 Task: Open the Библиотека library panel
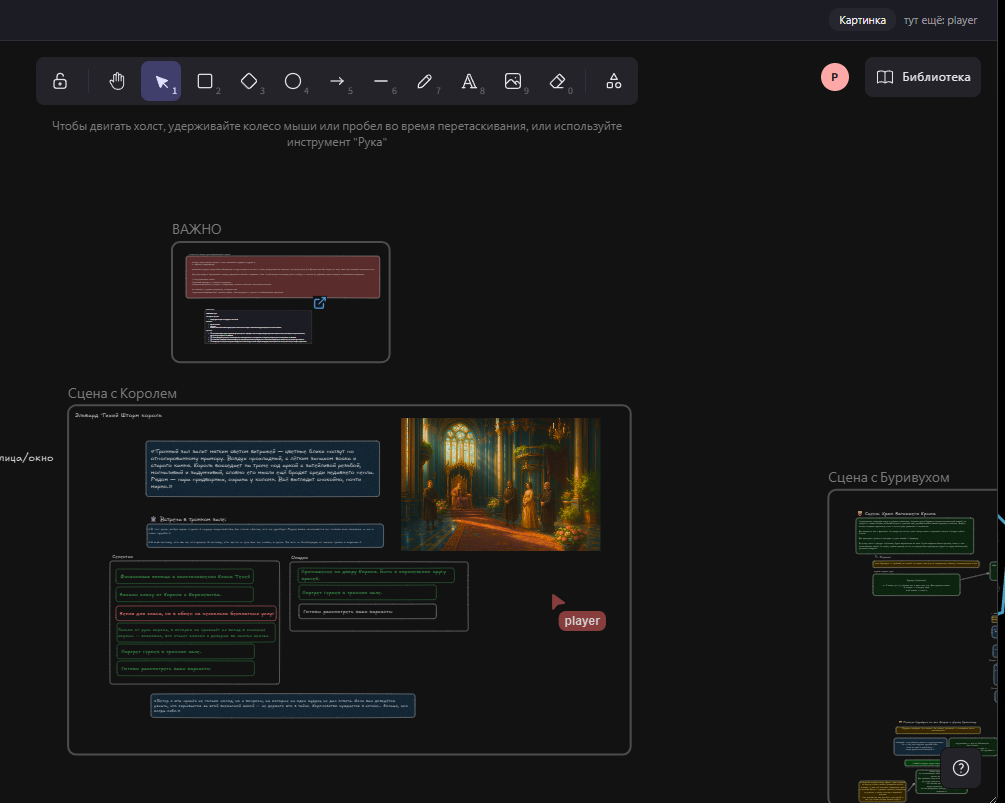point(923,77)
